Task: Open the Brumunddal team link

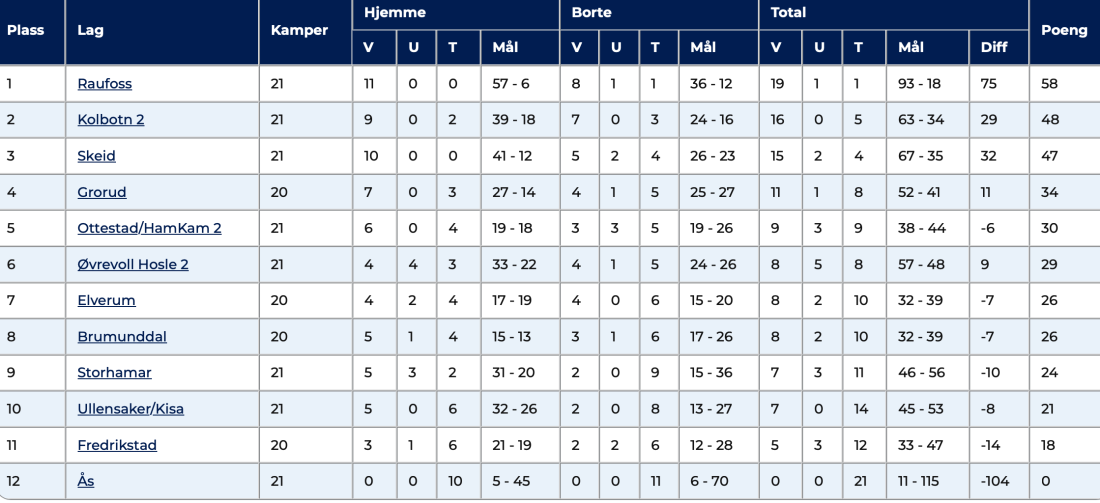Action: click(x=122, y=337)
